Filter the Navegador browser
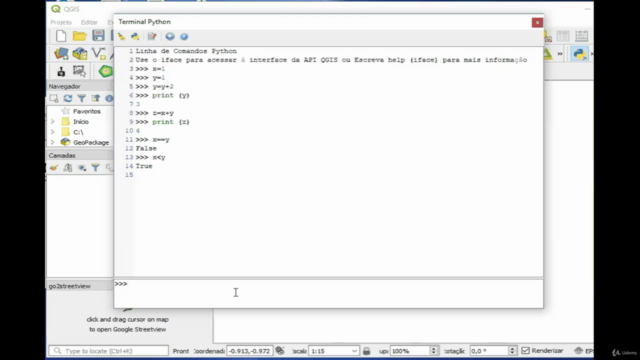 [82, 98]
